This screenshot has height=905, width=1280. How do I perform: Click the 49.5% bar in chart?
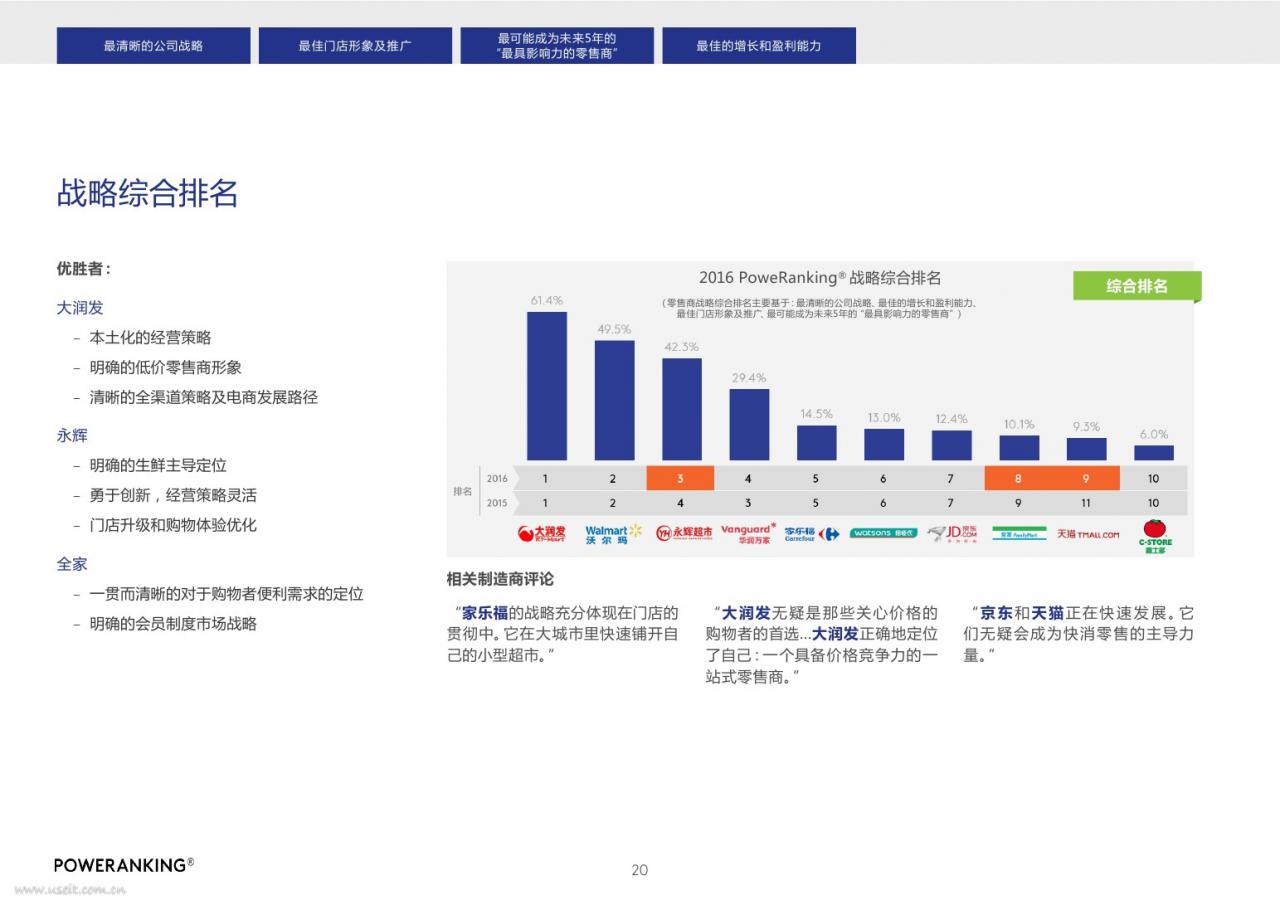click(x=614, y=400)
